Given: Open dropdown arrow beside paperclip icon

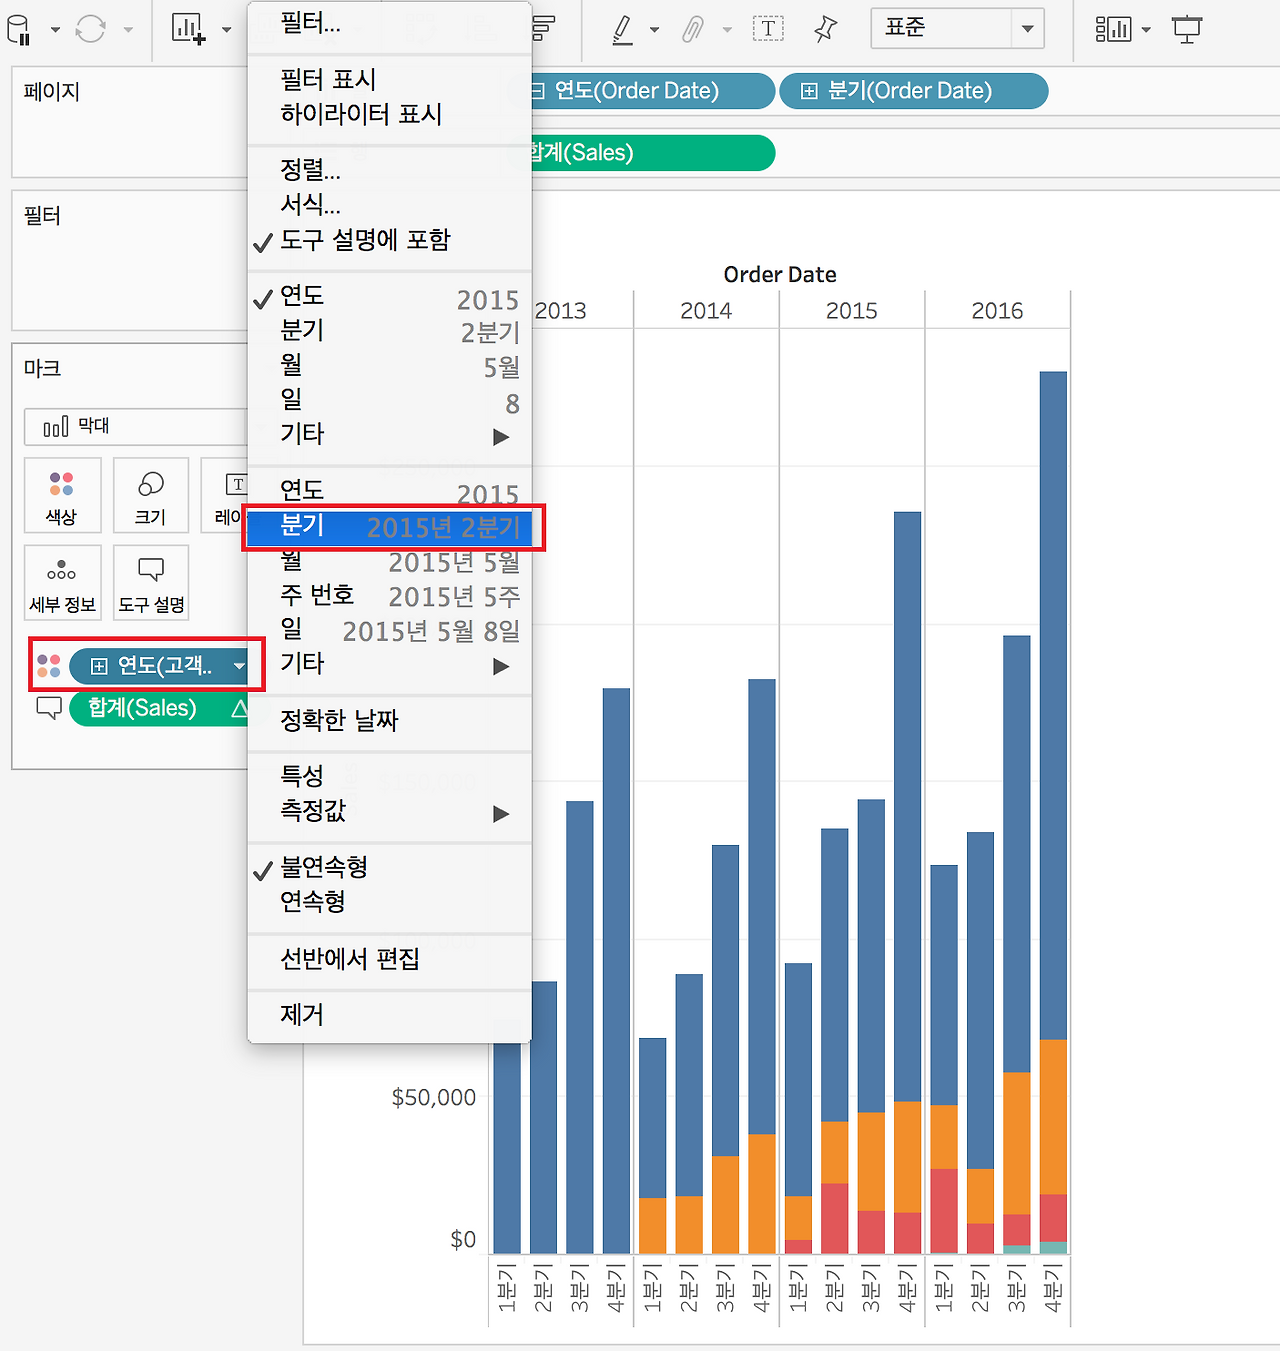Looking at the screenshot, I should (x=727, y=30).
